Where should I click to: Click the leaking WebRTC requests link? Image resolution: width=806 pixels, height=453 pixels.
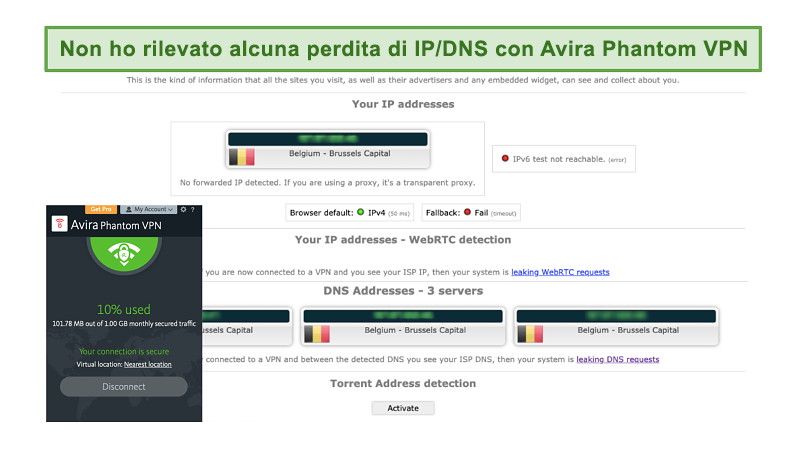pyautogui.click(x=560, y=272)
